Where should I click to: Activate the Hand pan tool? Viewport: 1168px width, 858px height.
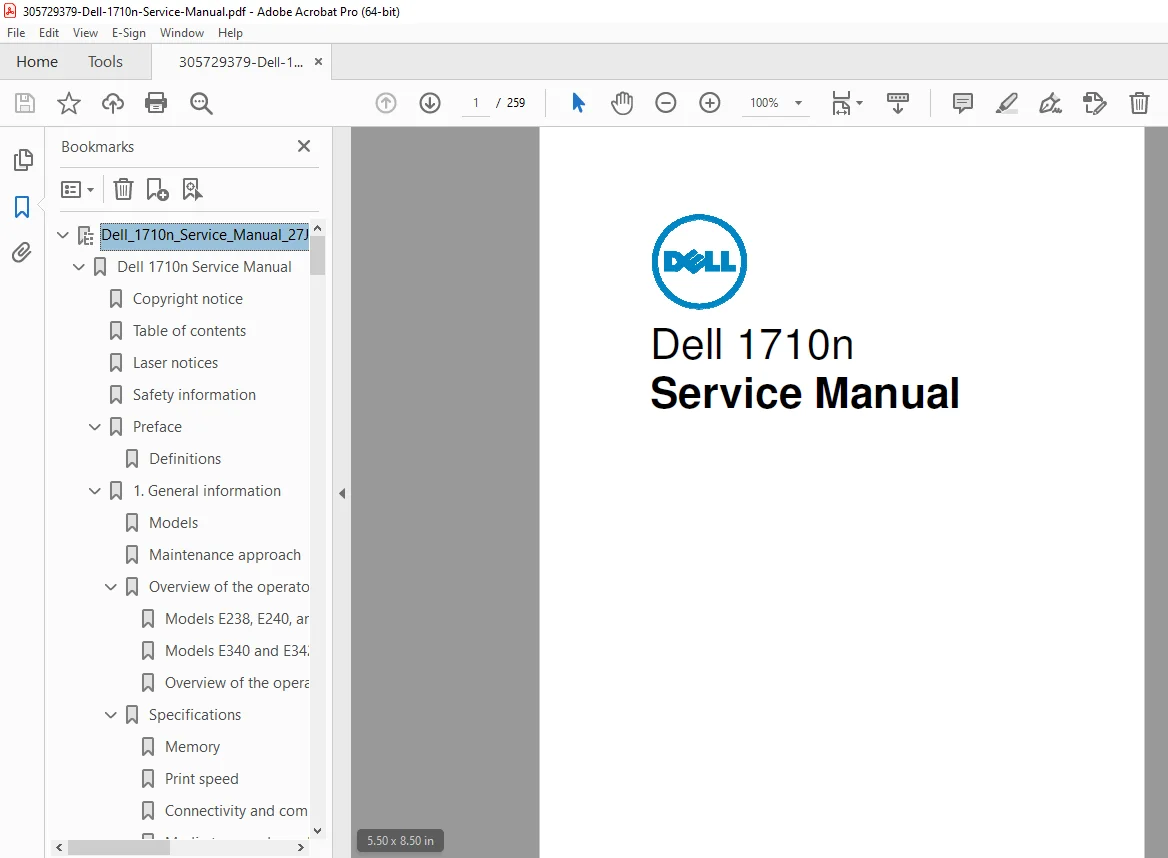[622, 103]
